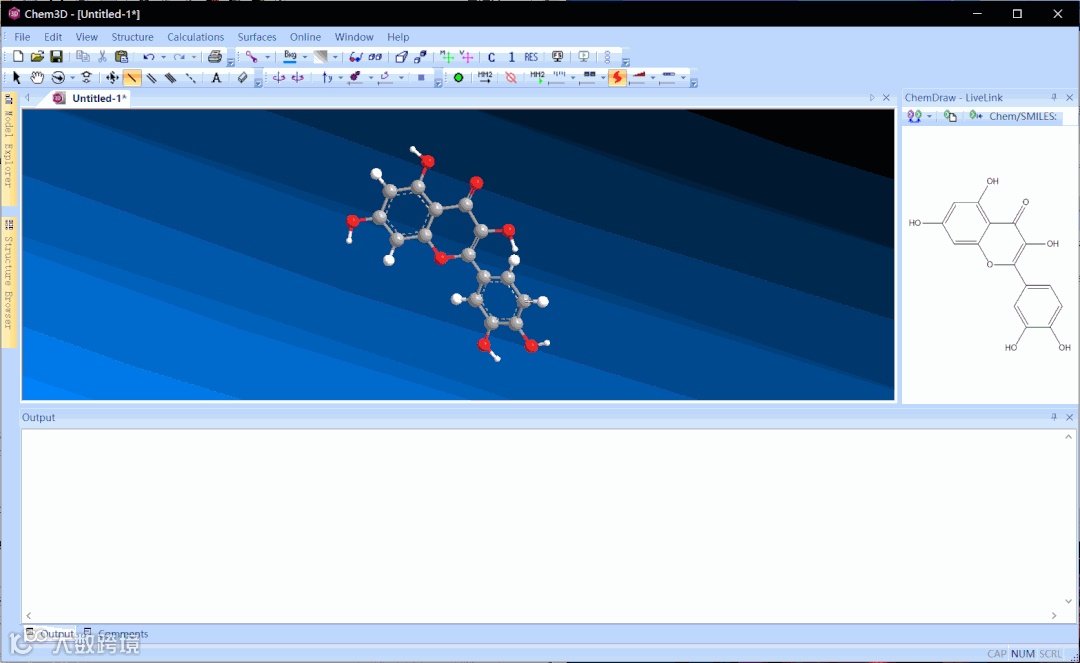Toggle the highlighted red lightning icon
Image resolution: width=1080 pixels, height=663 pixels.
617,78
